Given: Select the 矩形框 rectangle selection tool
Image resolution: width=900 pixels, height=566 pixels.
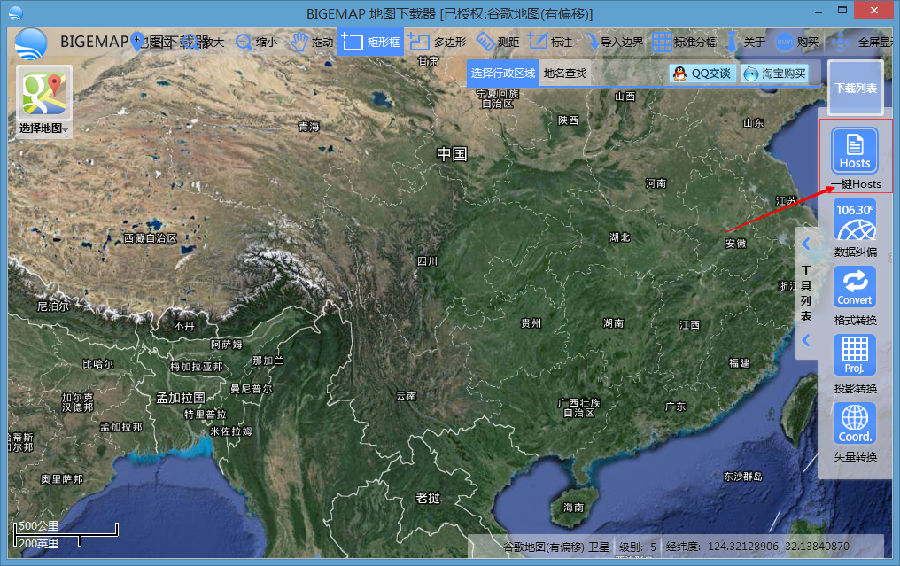Looking at the screenshot, I should pos(370,42).
